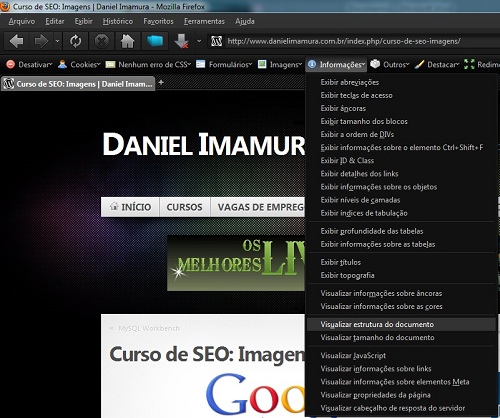Open the Destacar toolbar dropdown
Image resolution: width=500 pixels, height=418 pixels.
[437, 64]
